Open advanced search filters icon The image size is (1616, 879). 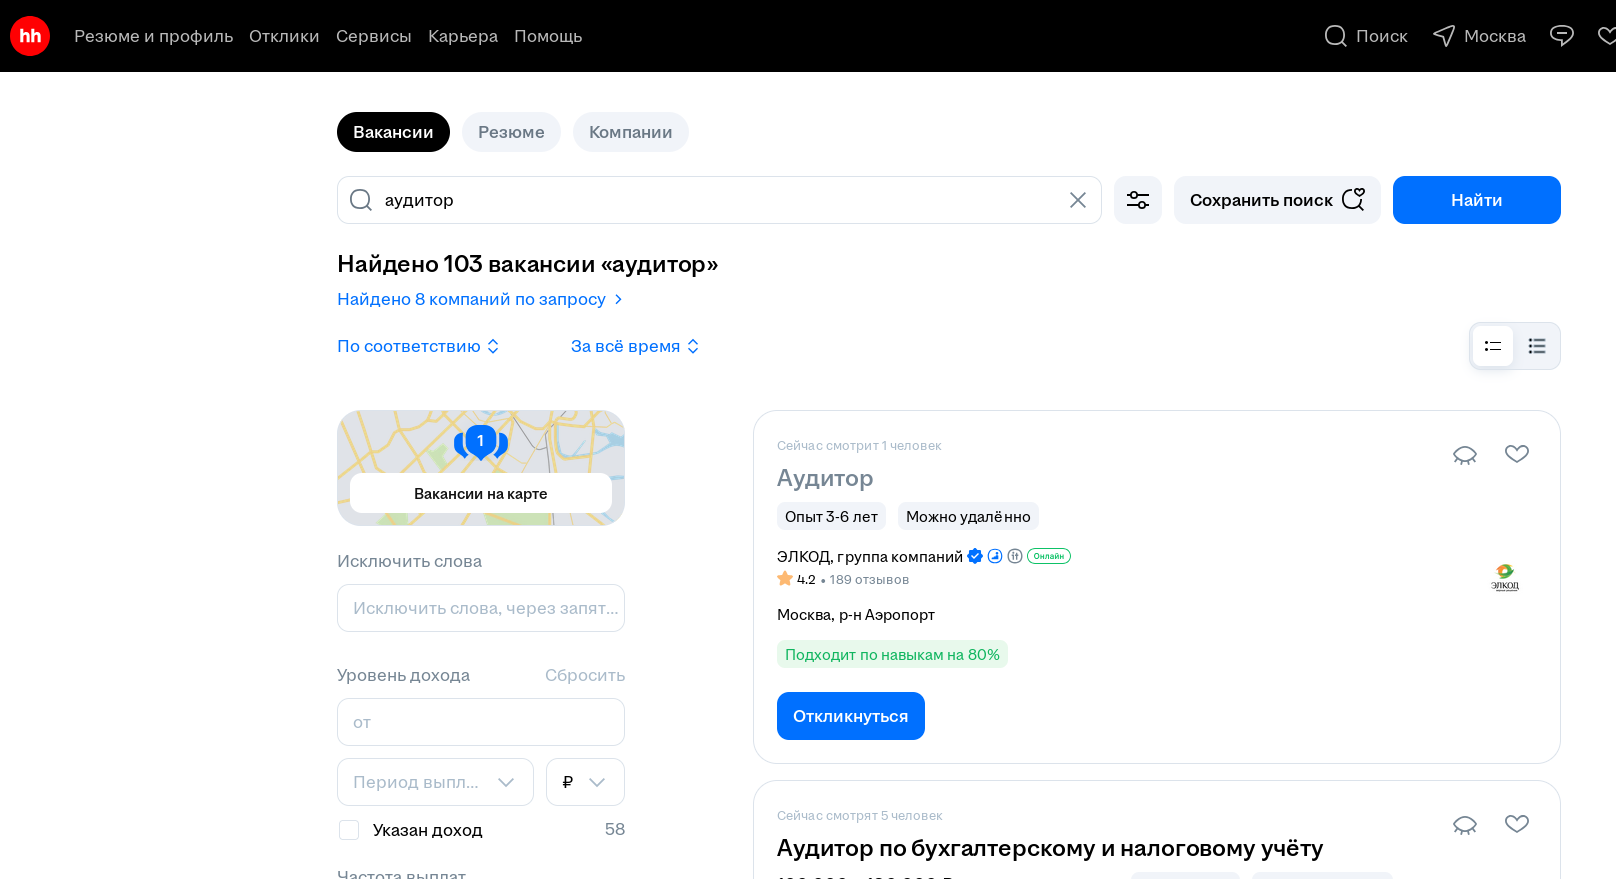(1138, 200)
